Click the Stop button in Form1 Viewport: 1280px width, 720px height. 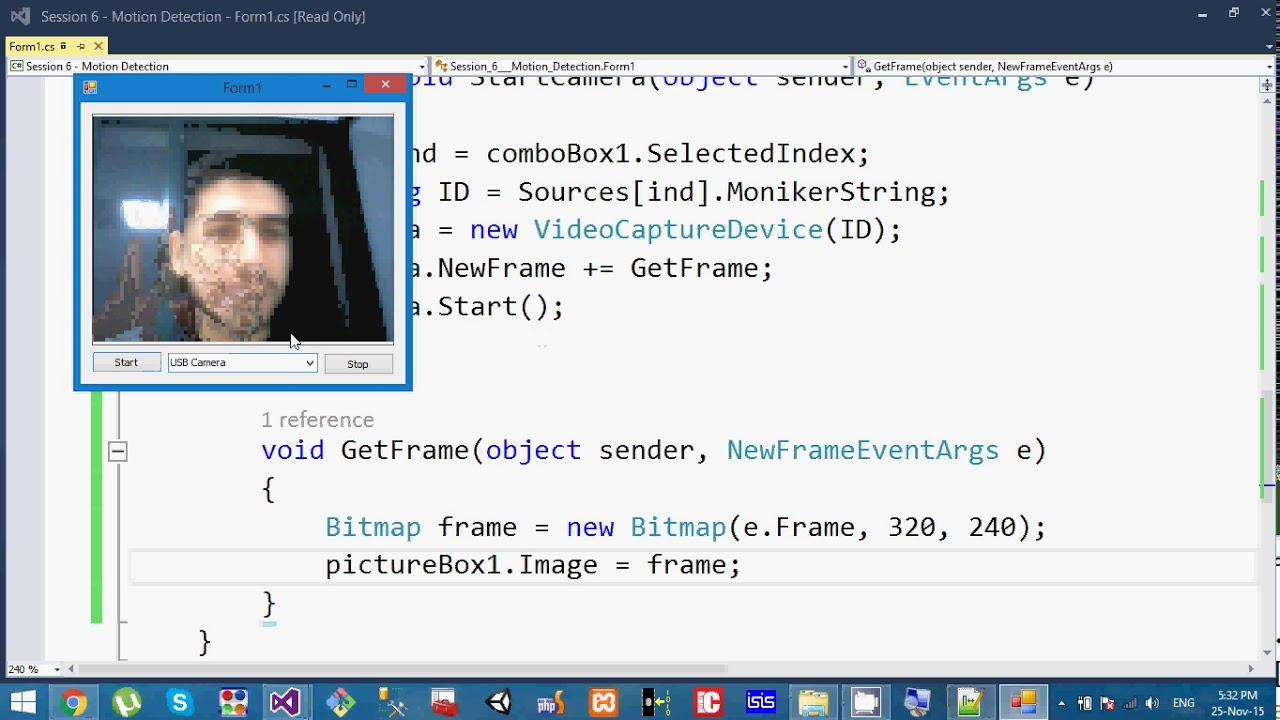point(358,364)
